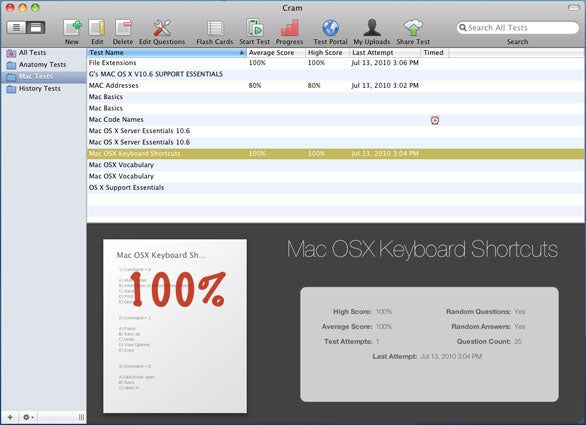
Task: Select Mac Tests folder
Action: 43,77
